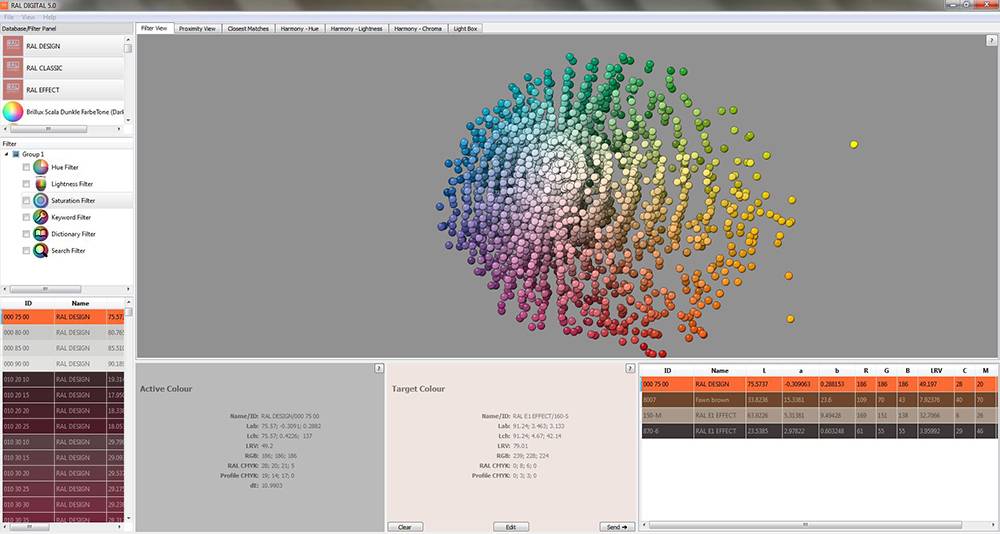The image size is (1000, 534).
Task: Check the Search Filter checkbox
Action: (x=26, y=251)
